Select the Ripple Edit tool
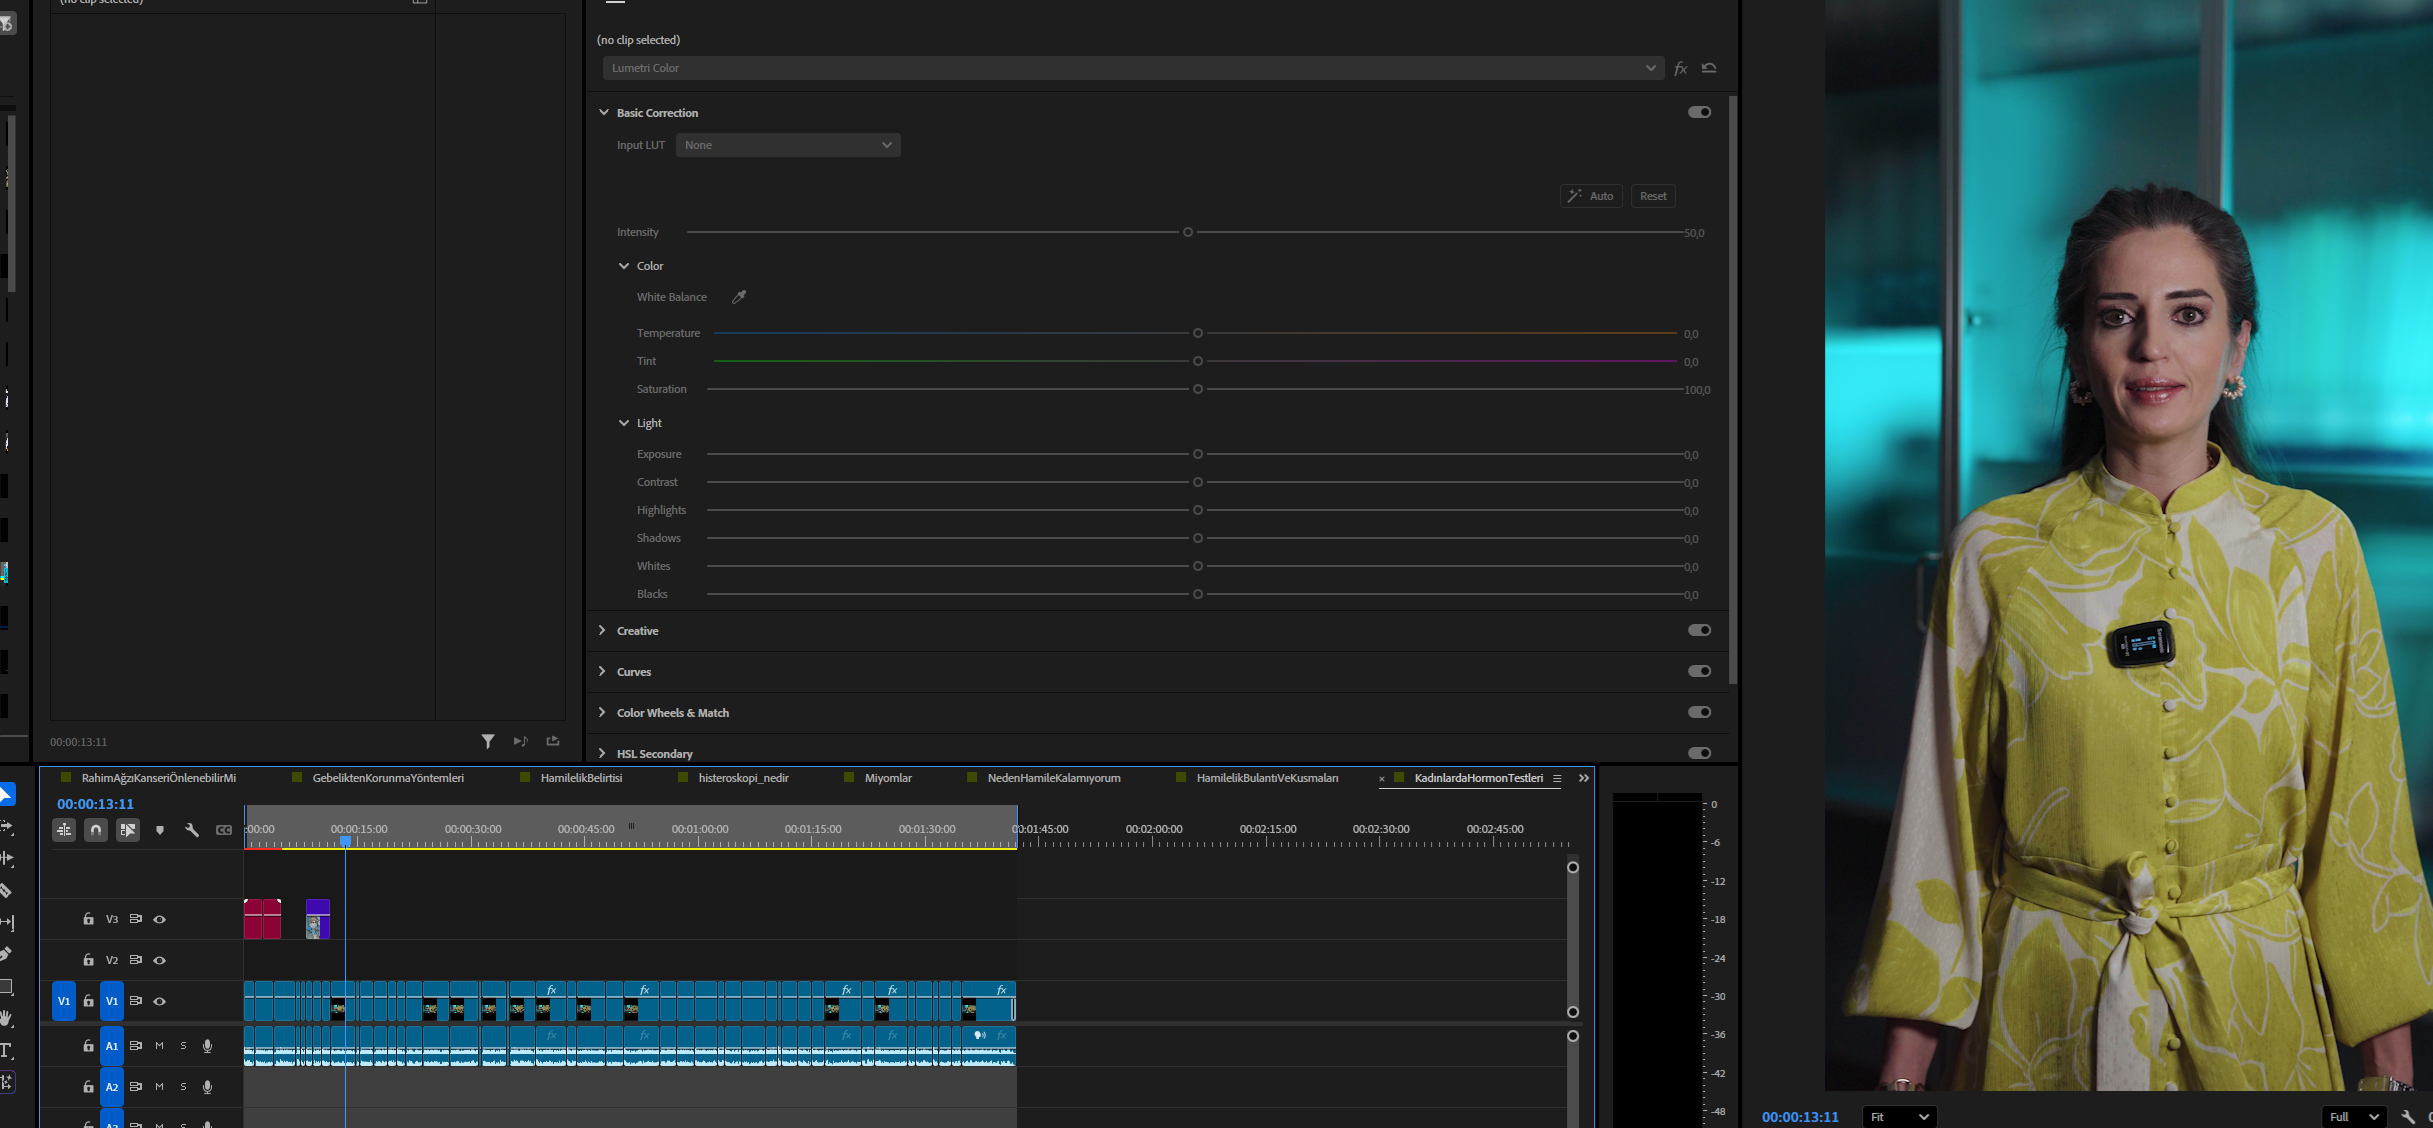Image resolution: width=2433 pixels, height=1128 pixels. 6,859
